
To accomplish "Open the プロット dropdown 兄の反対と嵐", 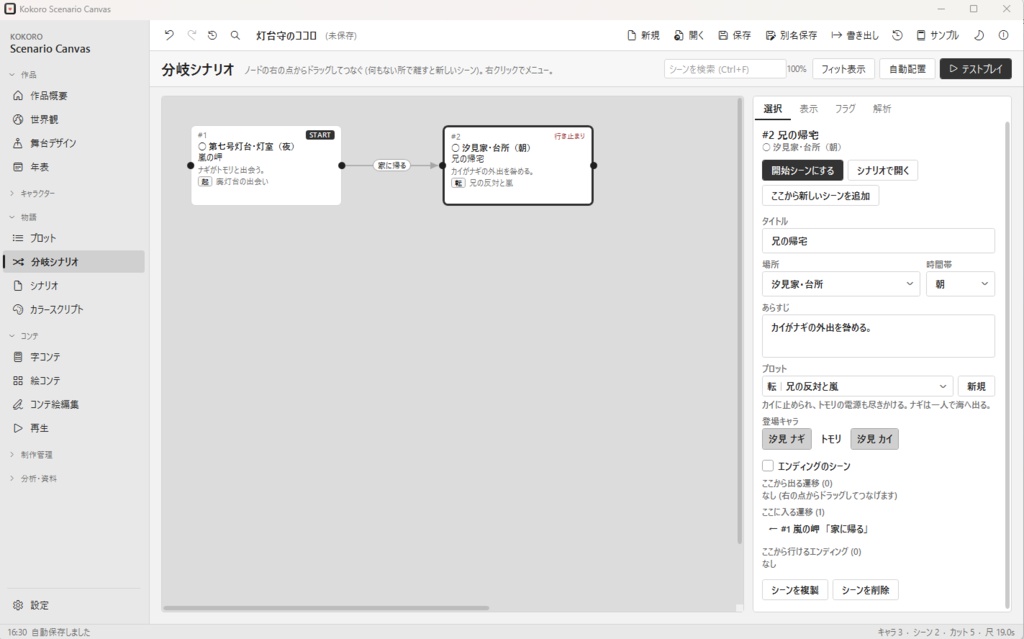I will tap(857, 386).
